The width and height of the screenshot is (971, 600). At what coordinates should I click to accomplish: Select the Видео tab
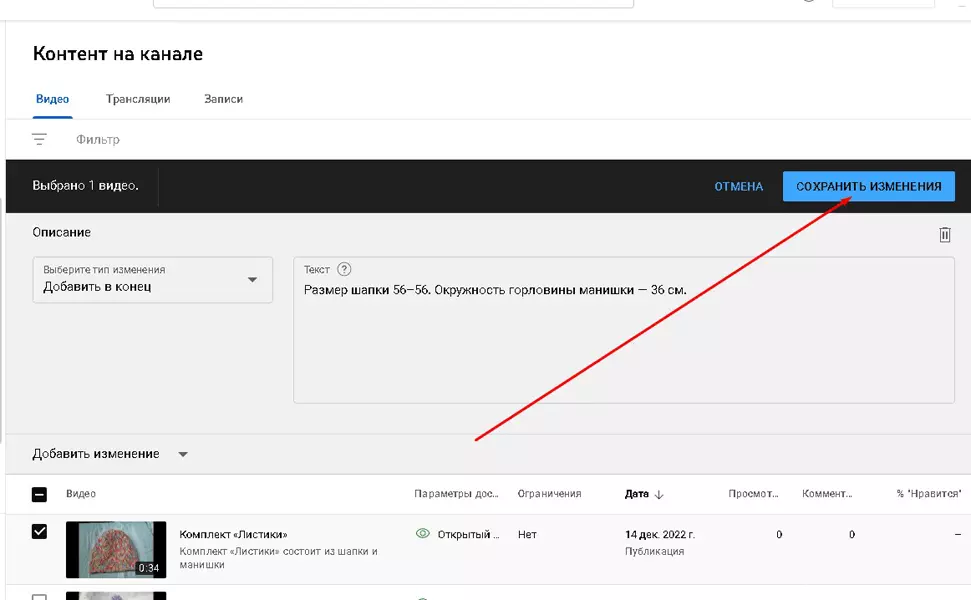(53, 99)
